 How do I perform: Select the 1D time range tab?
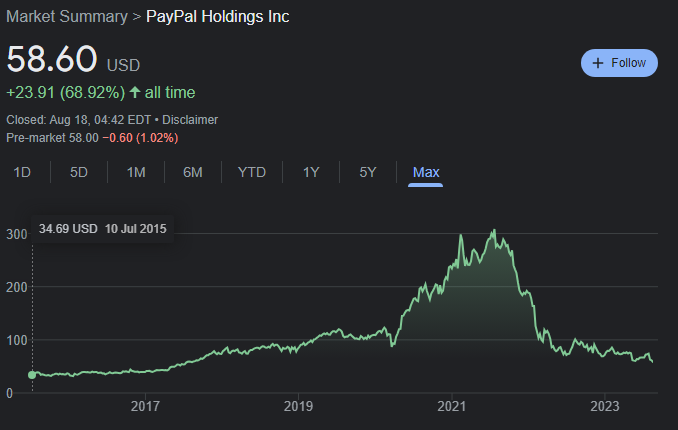click(22, 172)
